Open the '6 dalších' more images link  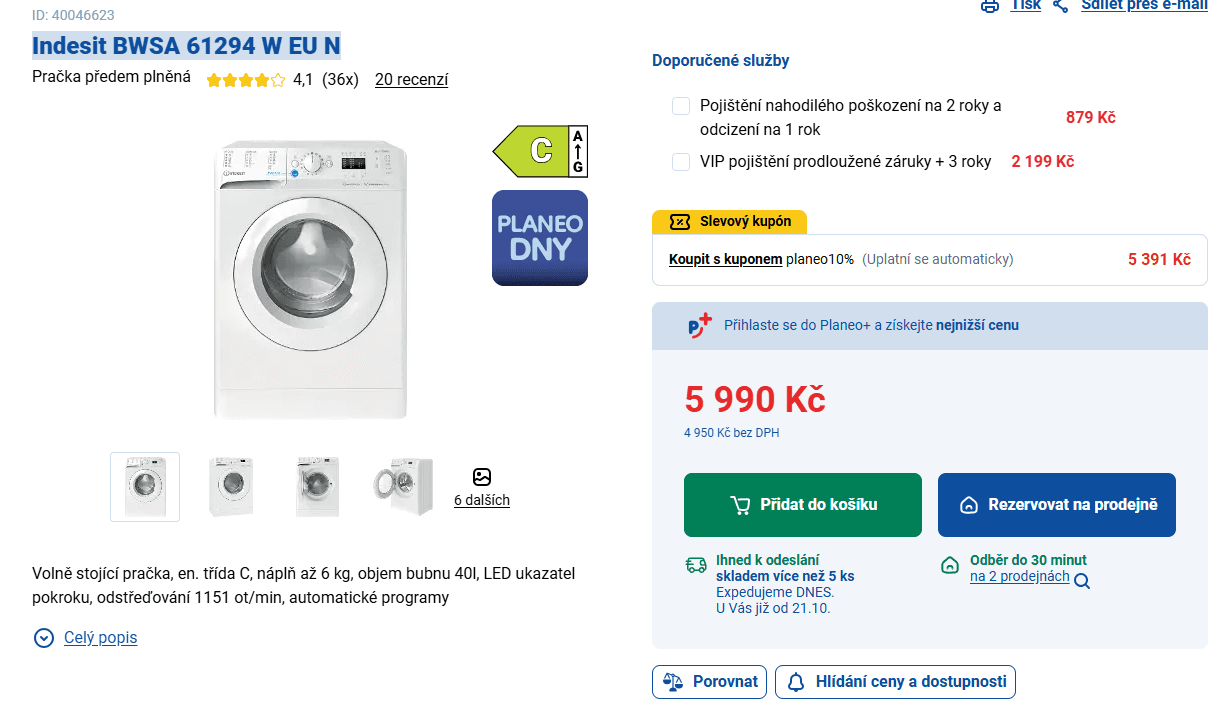pos(482,500)
